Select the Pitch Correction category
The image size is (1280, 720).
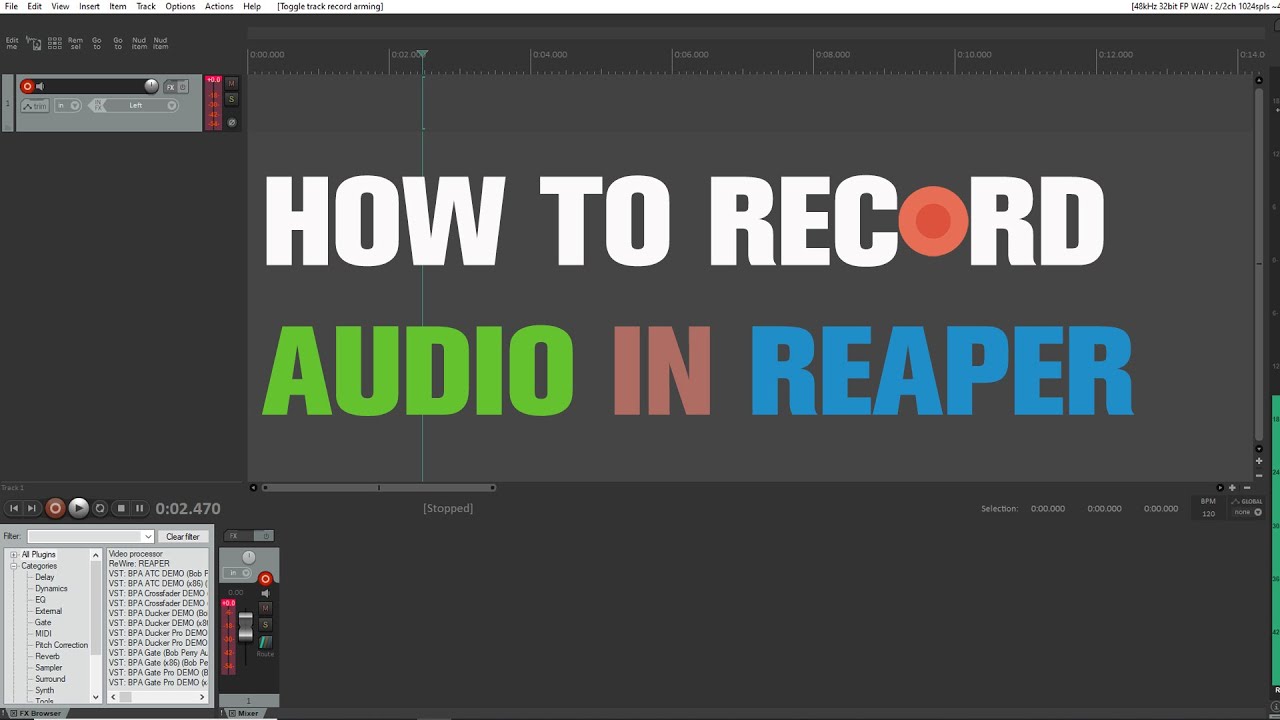62,645
